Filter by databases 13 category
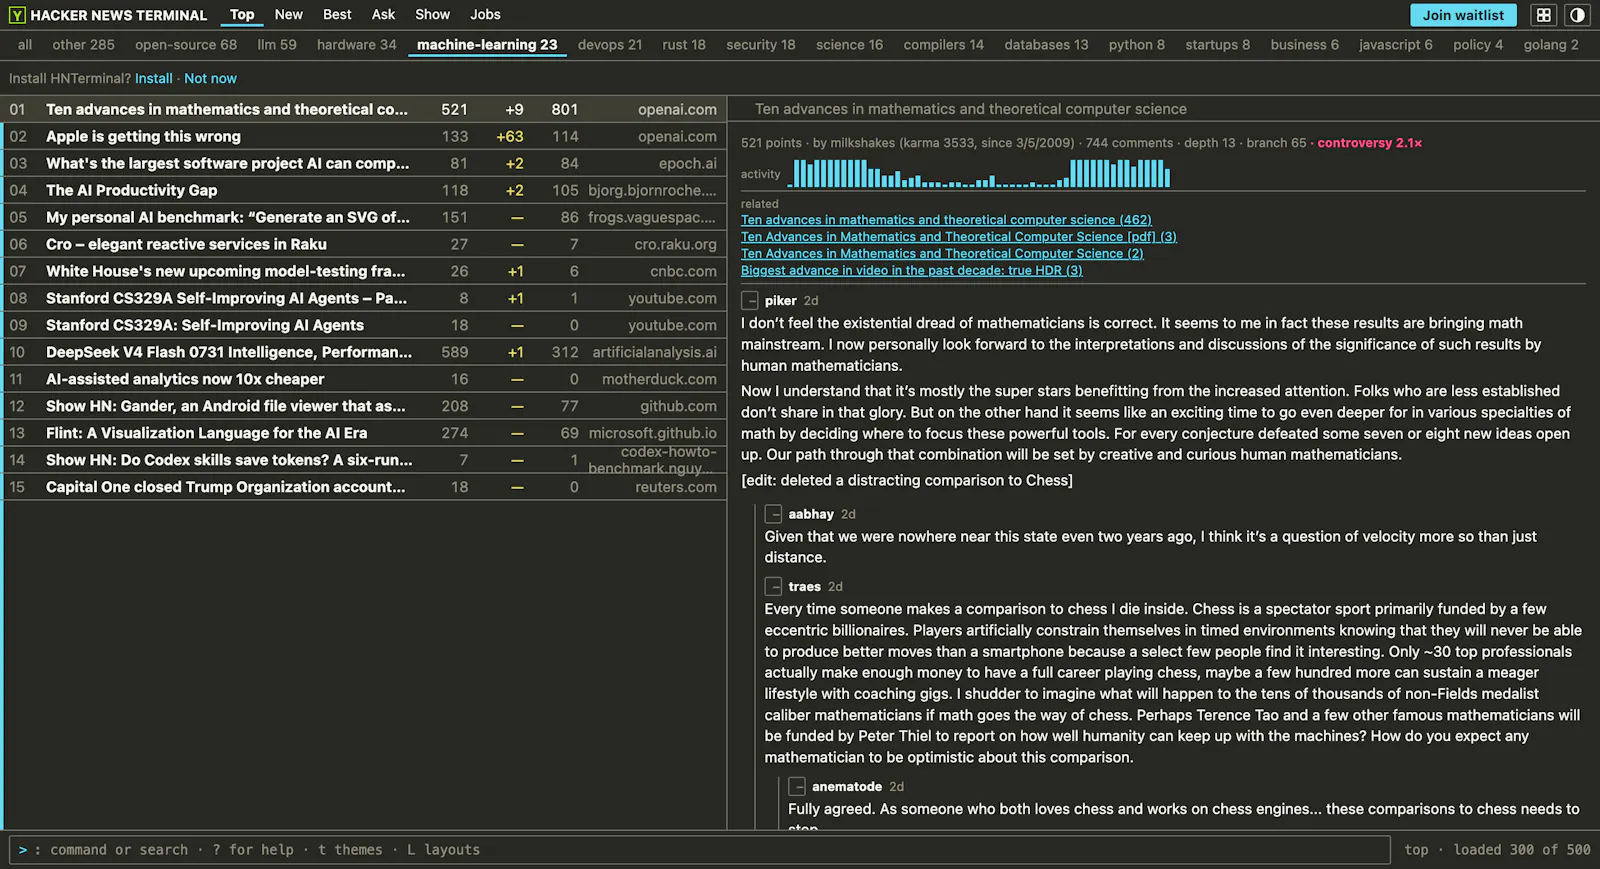1600x869 pixels. (x=1046, y=45)
